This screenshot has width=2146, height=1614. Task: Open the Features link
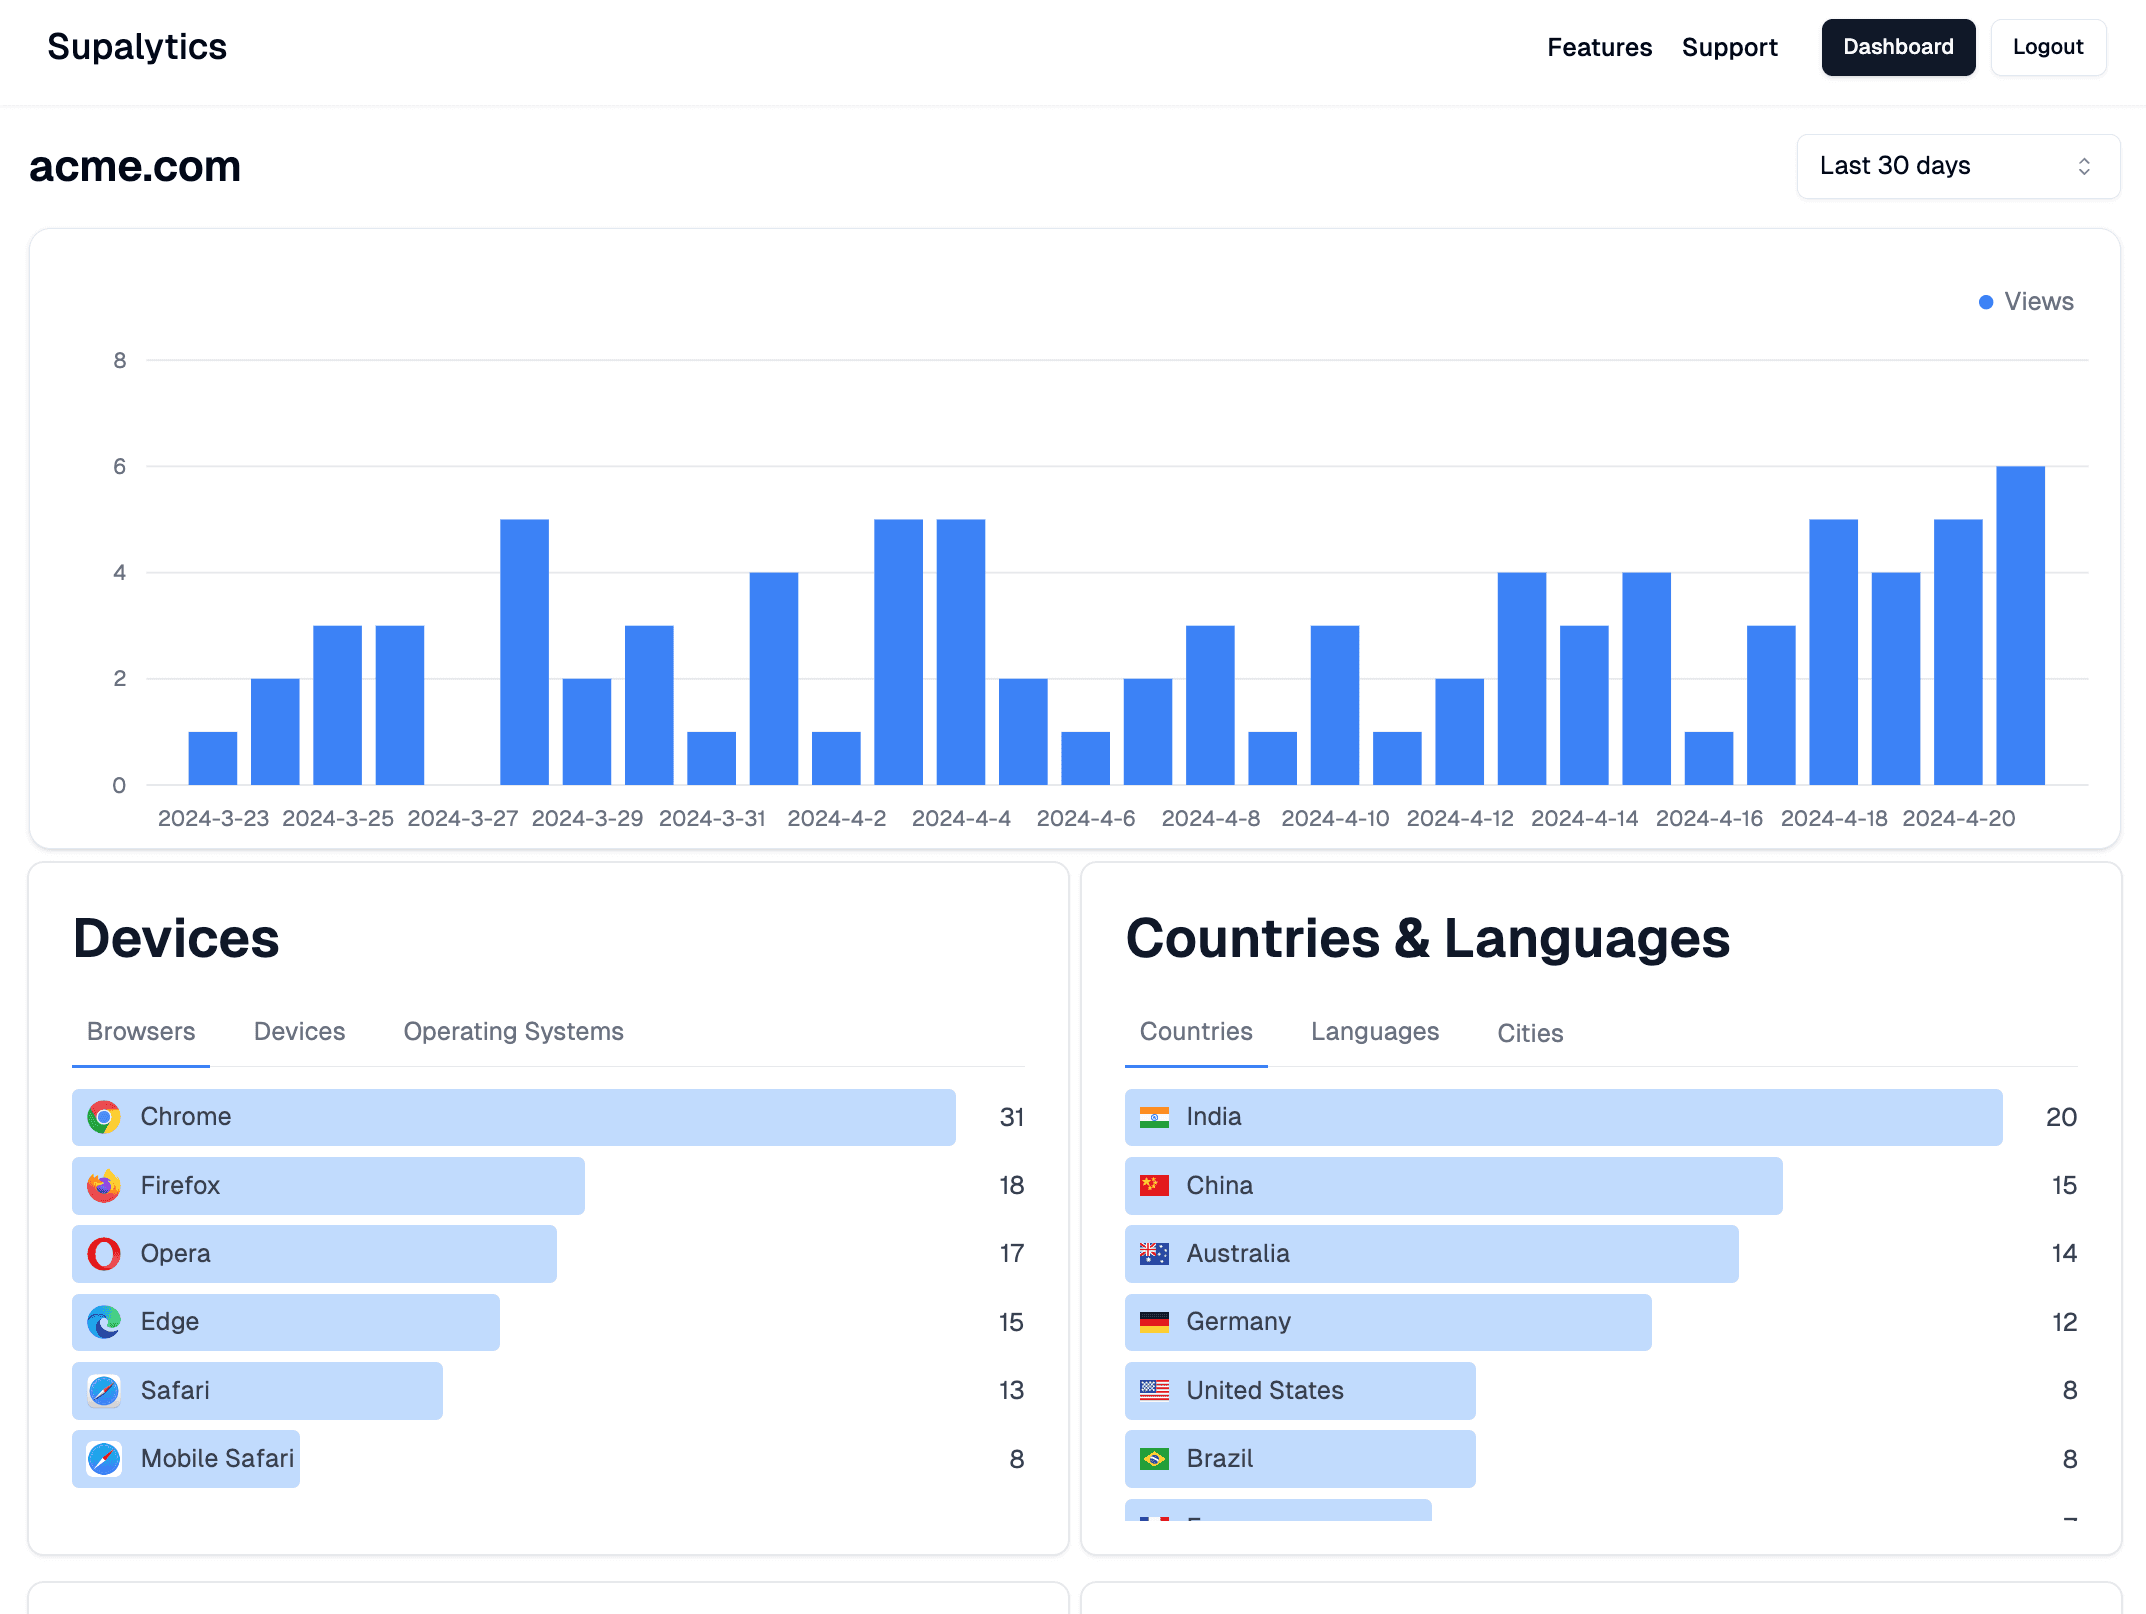[x=1599, y=47]
